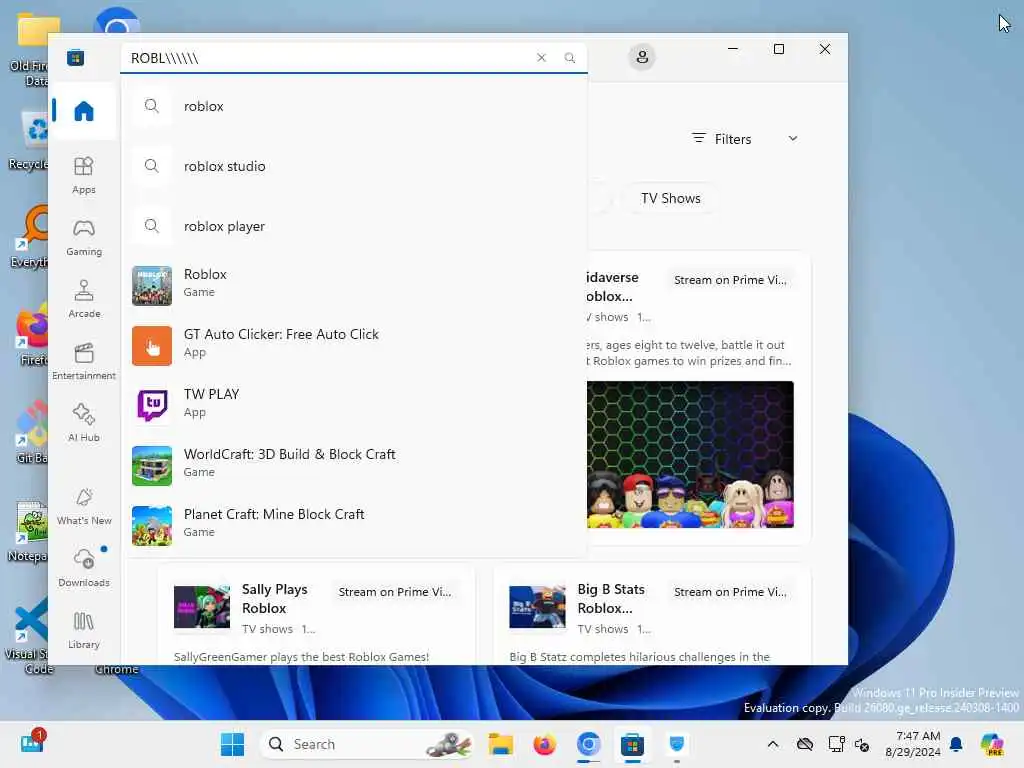
Task: Open AI Hub in sidebar
Action: (x=84, y=423)
